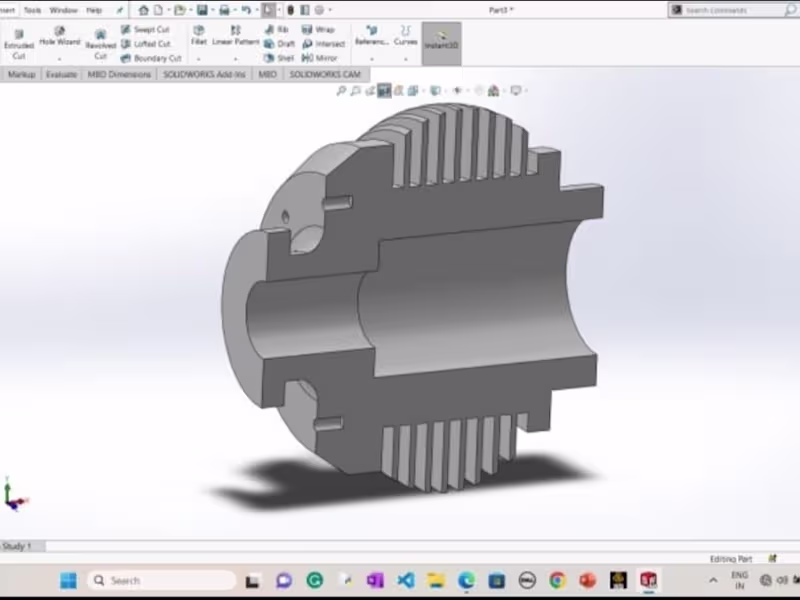Select the Wrap feature tool
Screen dimensions: 800x600
coord(320,29)
